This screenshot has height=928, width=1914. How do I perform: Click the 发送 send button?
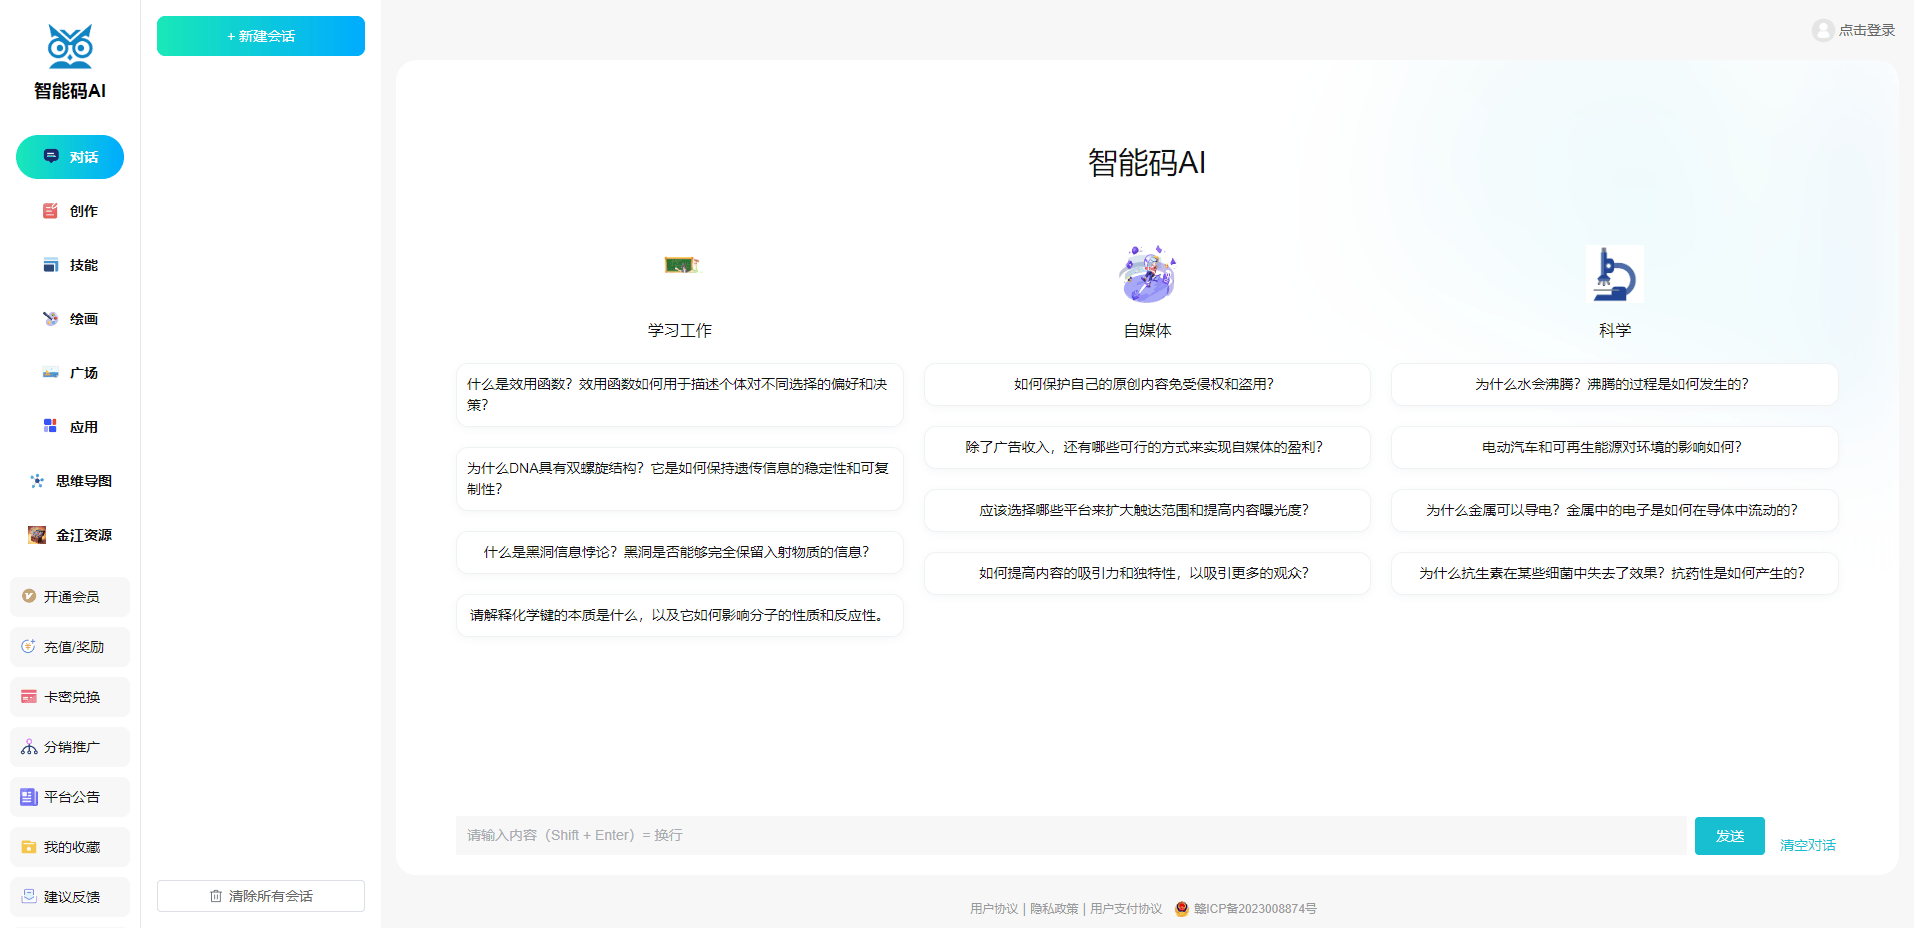[x=1729, y=835]
